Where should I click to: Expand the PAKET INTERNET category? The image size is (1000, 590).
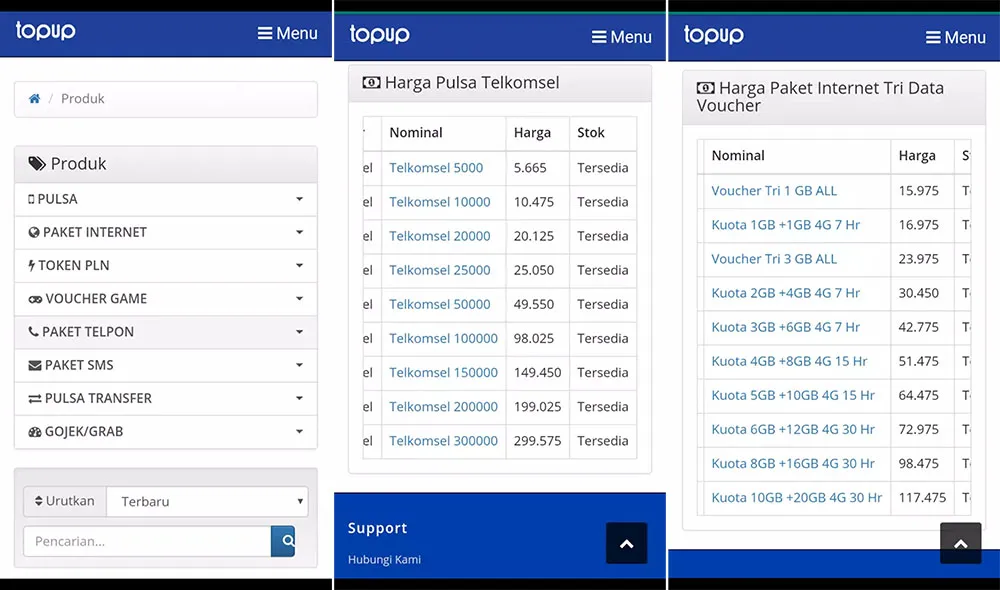point(166,232)
